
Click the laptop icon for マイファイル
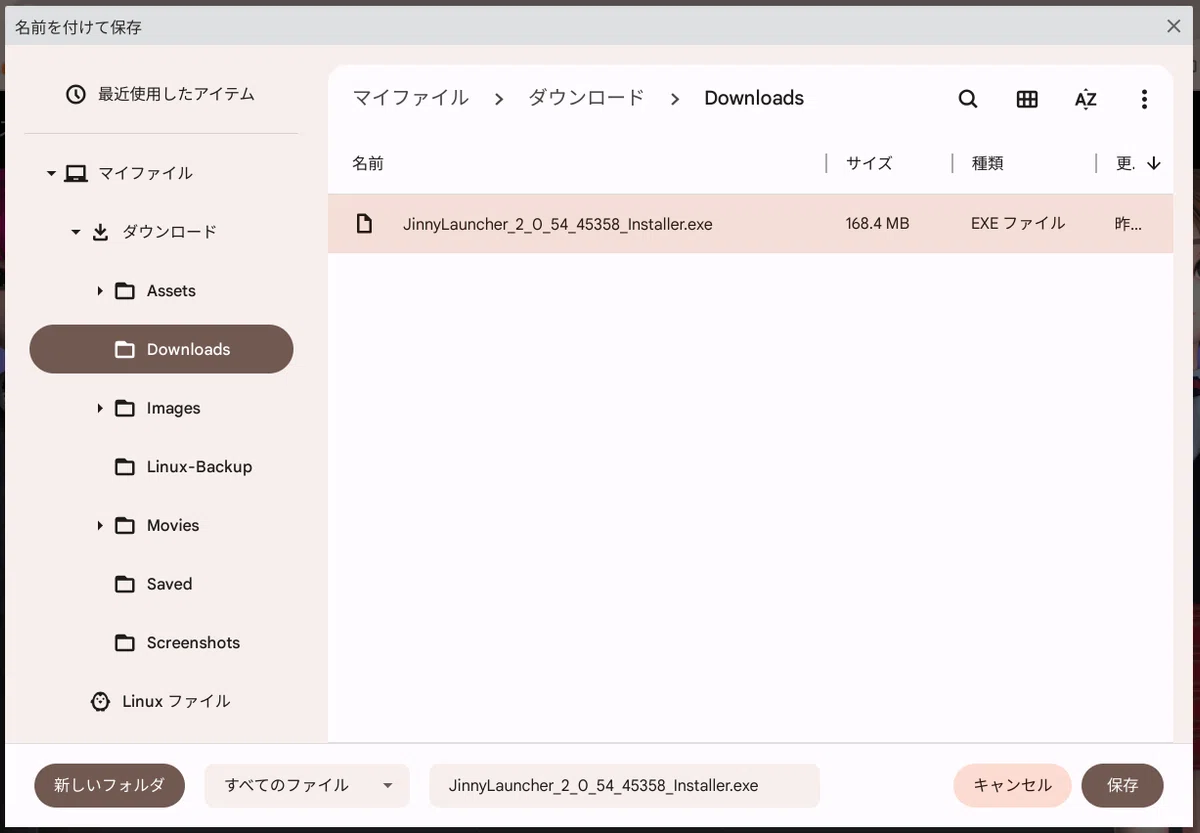coord(76,173)
